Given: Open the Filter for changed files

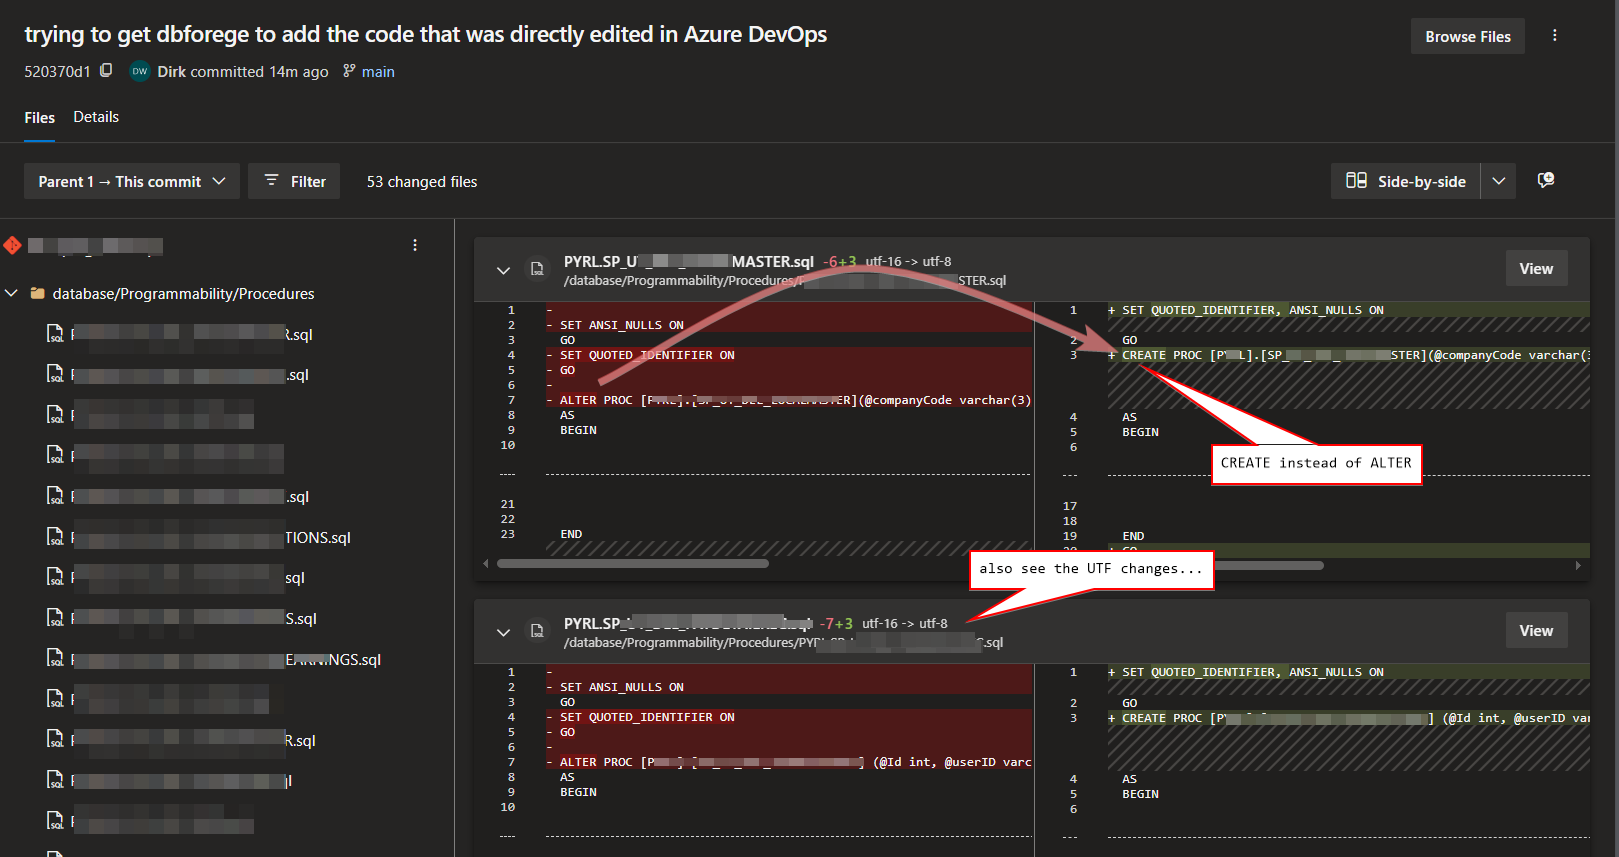Looking at the screenshot, I should tap(294, 181).
